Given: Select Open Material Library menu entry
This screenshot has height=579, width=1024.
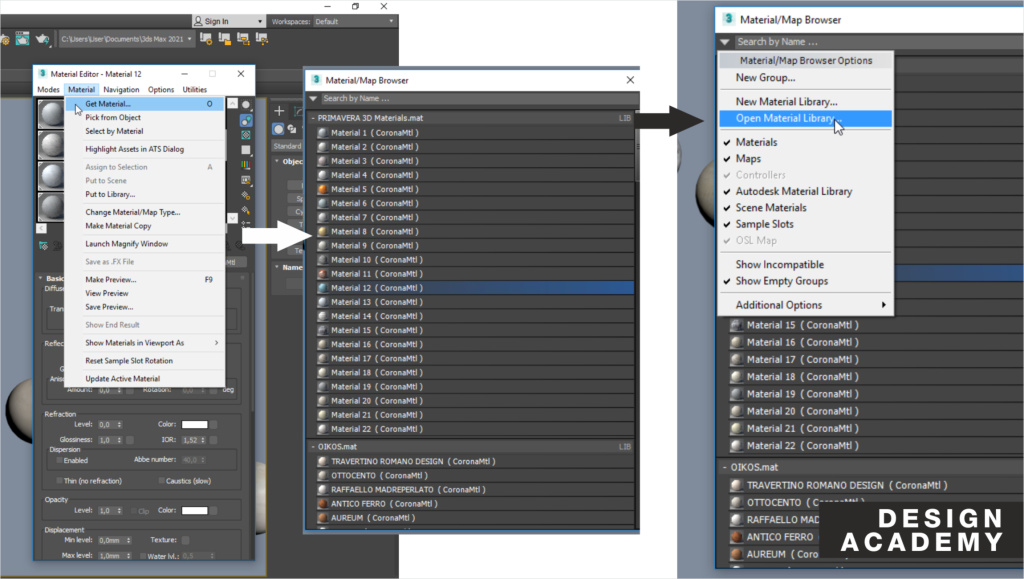Looking at the screenshot, I should pyautogui.click(x=786, y=118).
